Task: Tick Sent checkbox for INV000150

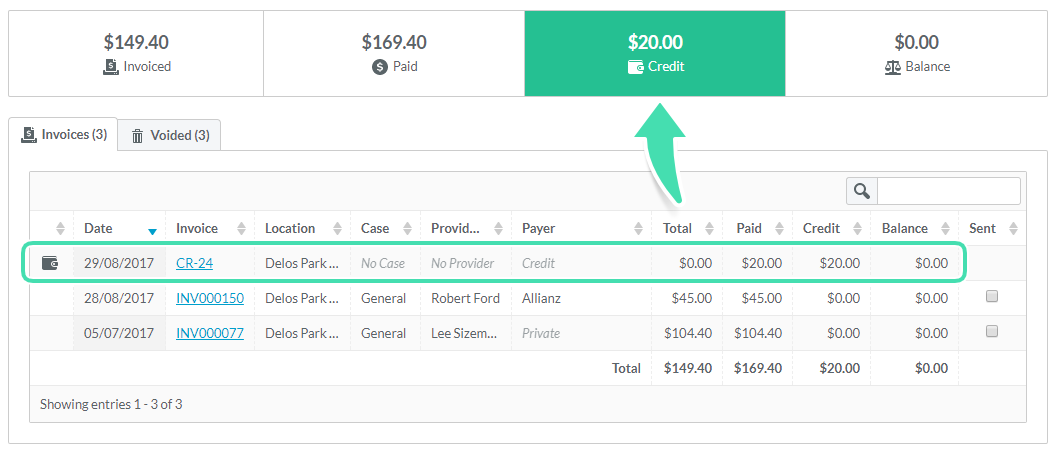Action: coord(992,296)
